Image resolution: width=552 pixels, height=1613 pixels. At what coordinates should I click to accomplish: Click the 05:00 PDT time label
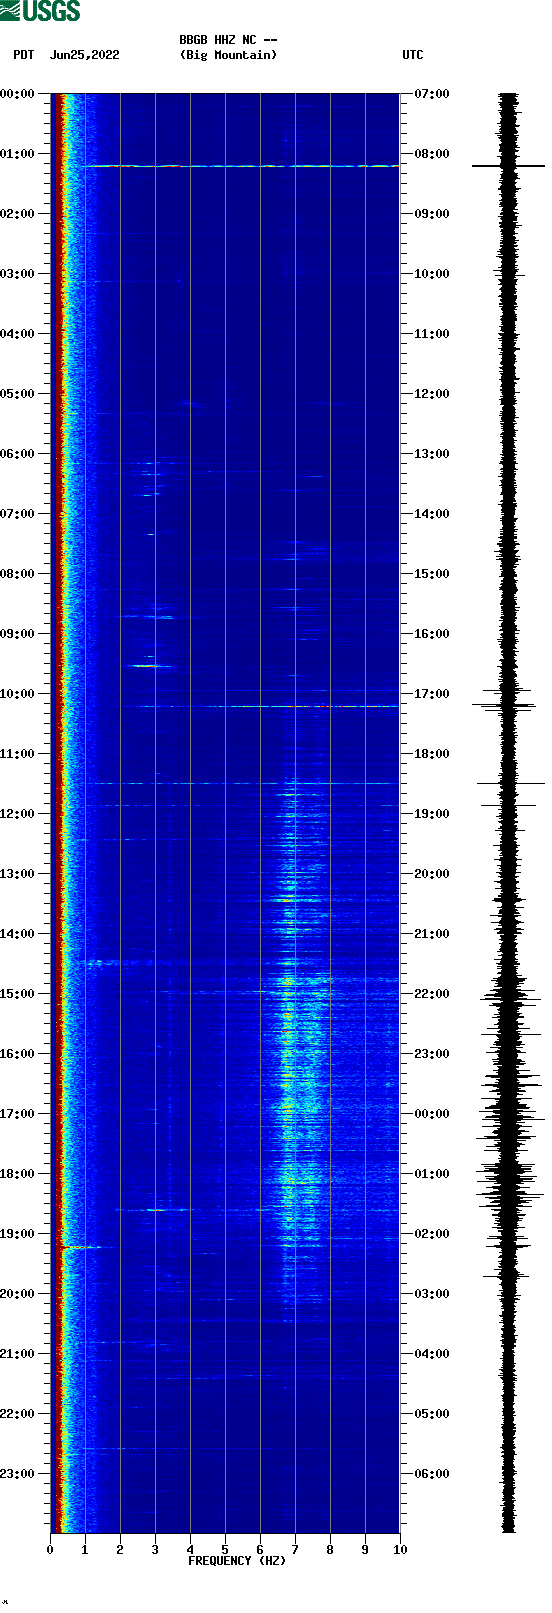[18, 394]
